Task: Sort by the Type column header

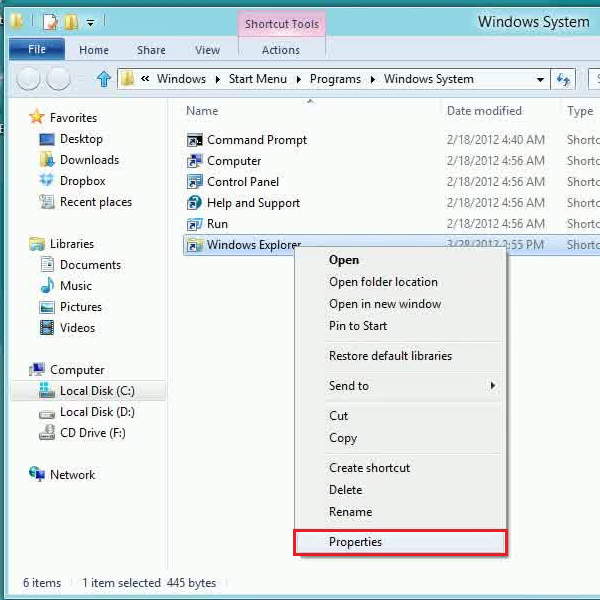Action: (x=580, y=111)
